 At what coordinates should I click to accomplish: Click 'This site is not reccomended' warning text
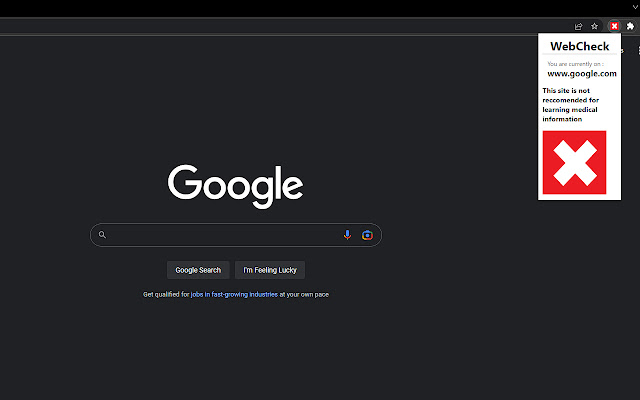tap(570, 104)
